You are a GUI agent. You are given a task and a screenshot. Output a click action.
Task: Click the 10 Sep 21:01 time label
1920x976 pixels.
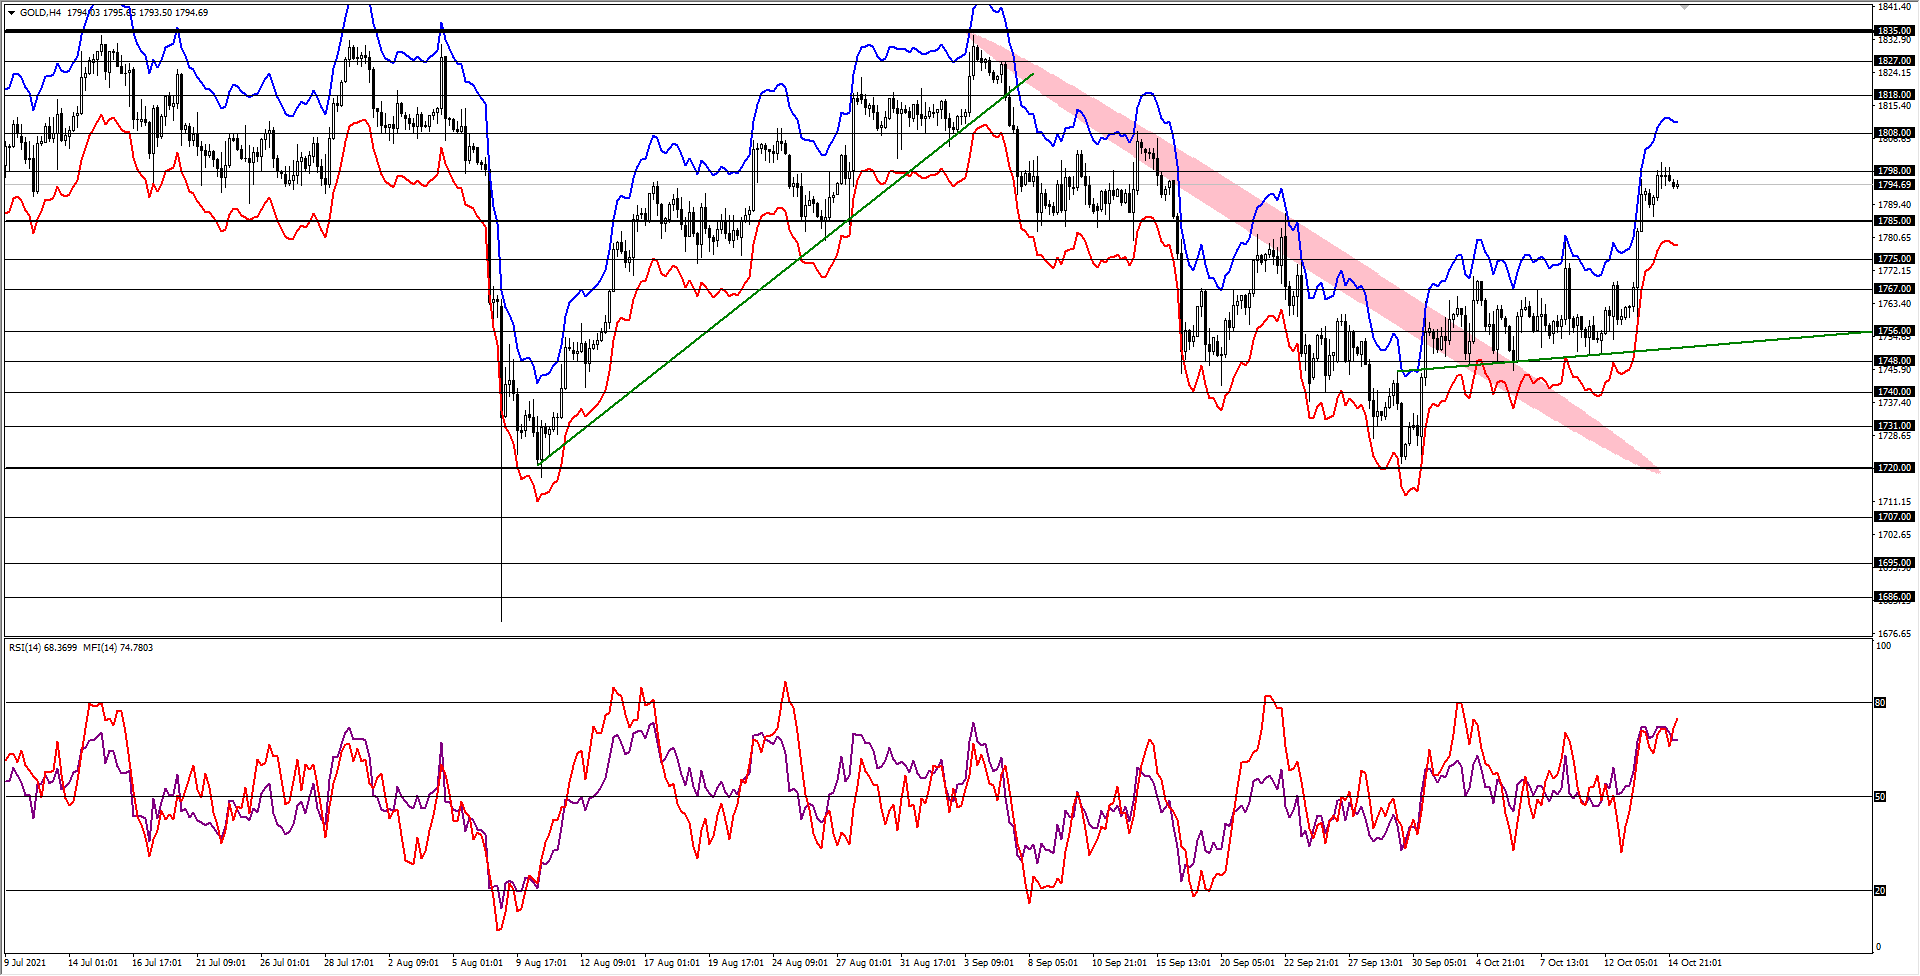tap(1120, 963)
